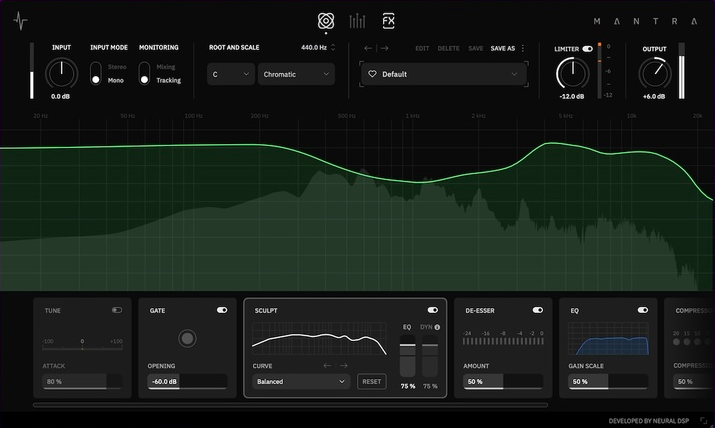Switch to the mixer sliders view icon
The width and height of the screenshot is (715, 428).
(x=357, y=21)
